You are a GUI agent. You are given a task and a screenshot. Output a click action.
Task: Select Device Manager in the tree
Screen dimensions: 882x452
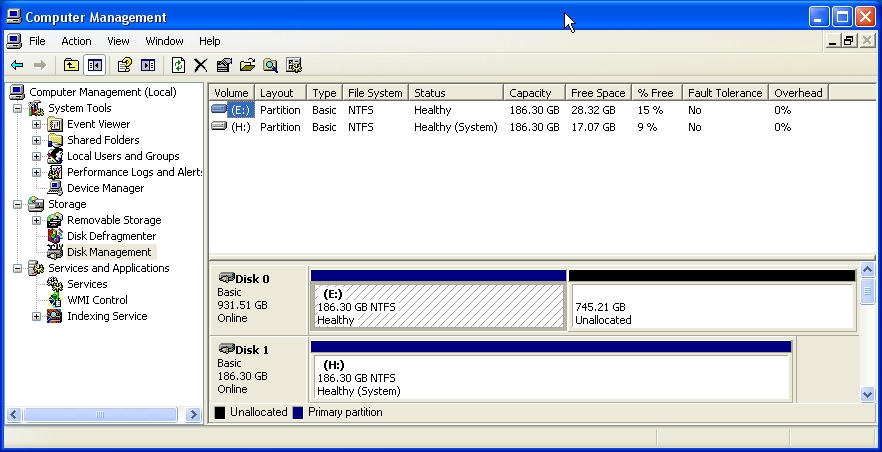(x=105, y=188)
